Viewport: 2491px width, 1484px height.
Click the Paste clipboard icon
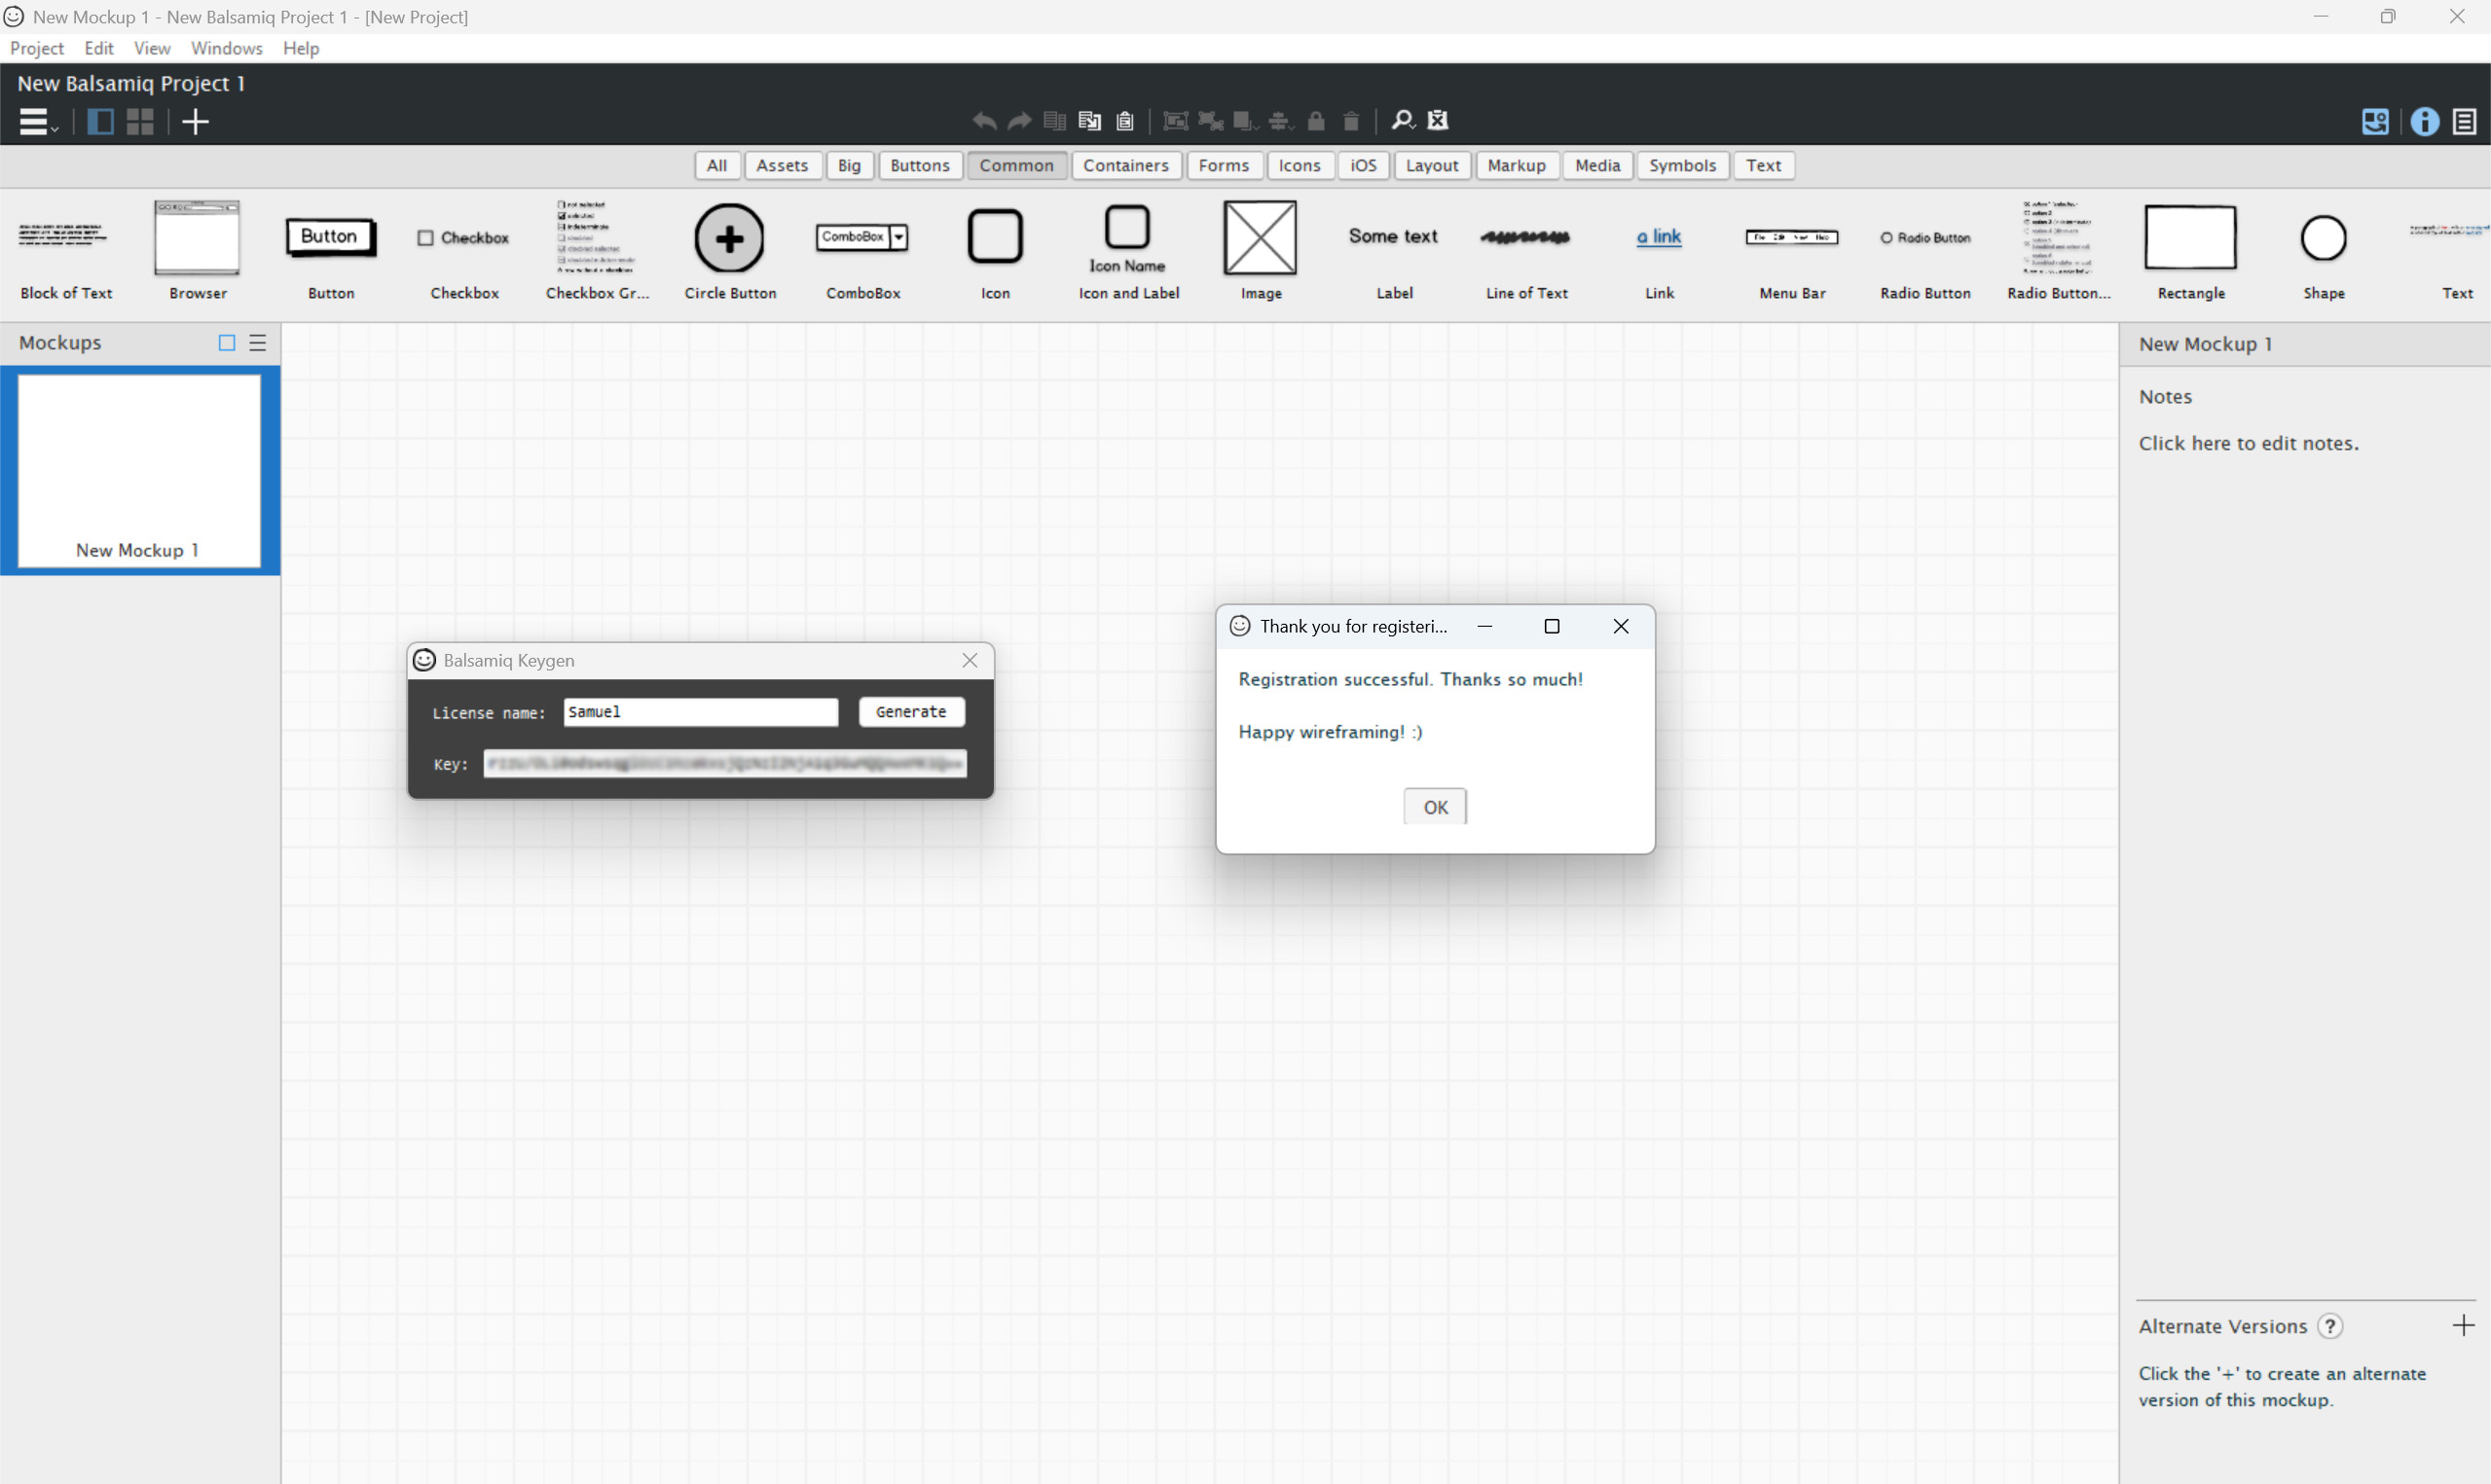click(x=1125, y=121)
